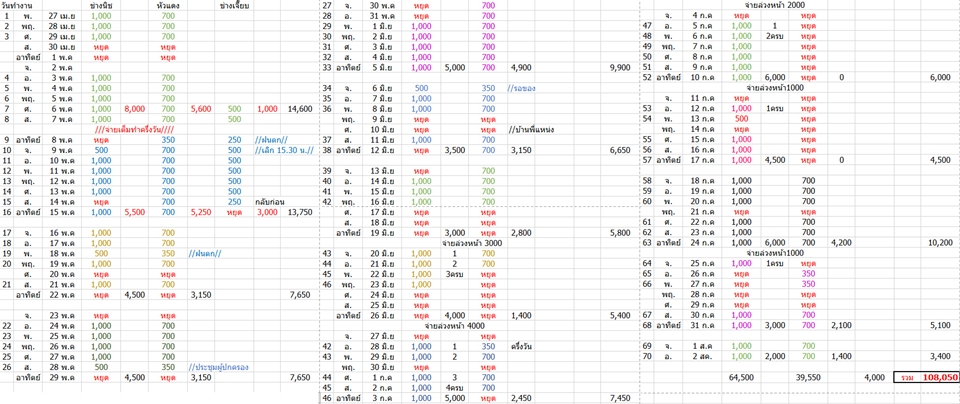Click the 3ครบ cell
Image resolution: width=960 pixels, height=404 pixels.
coord(454,275)
